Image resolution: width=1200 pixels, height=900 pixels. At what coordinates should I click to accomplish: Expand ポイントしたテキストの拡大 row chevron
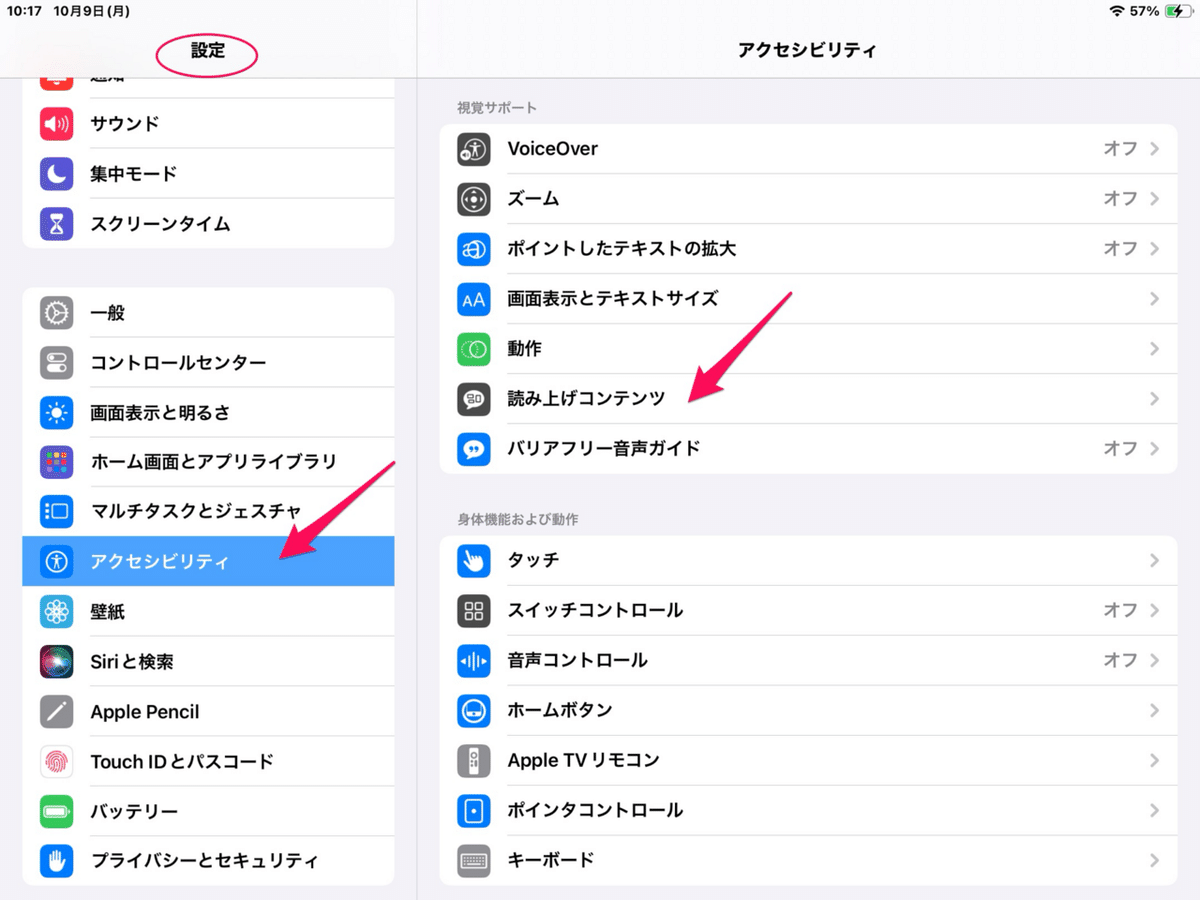[x=1155, y=249]
